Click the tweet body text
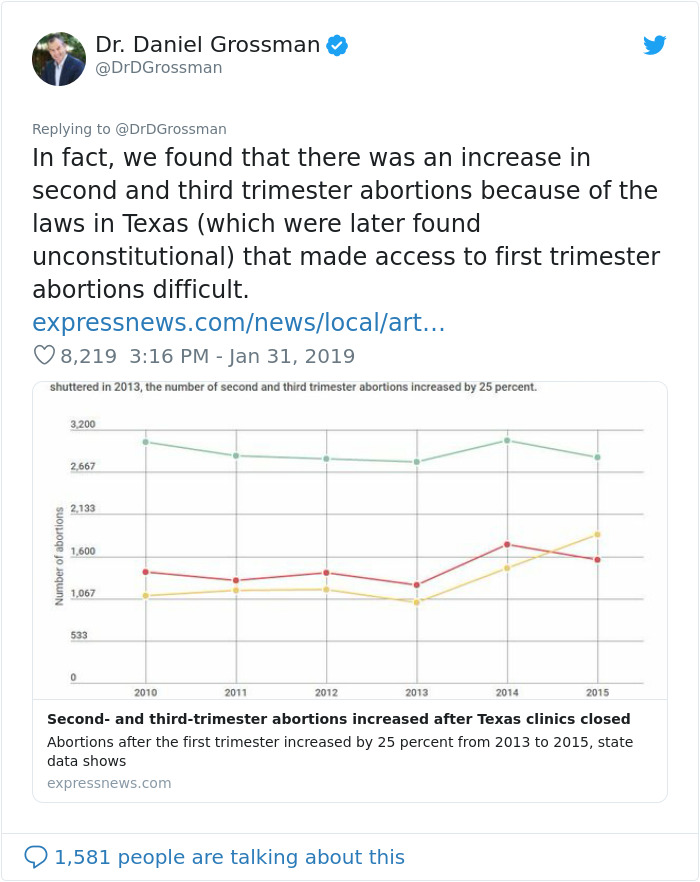This screenshot has height=882, width=700. click(x=345, y=223)
